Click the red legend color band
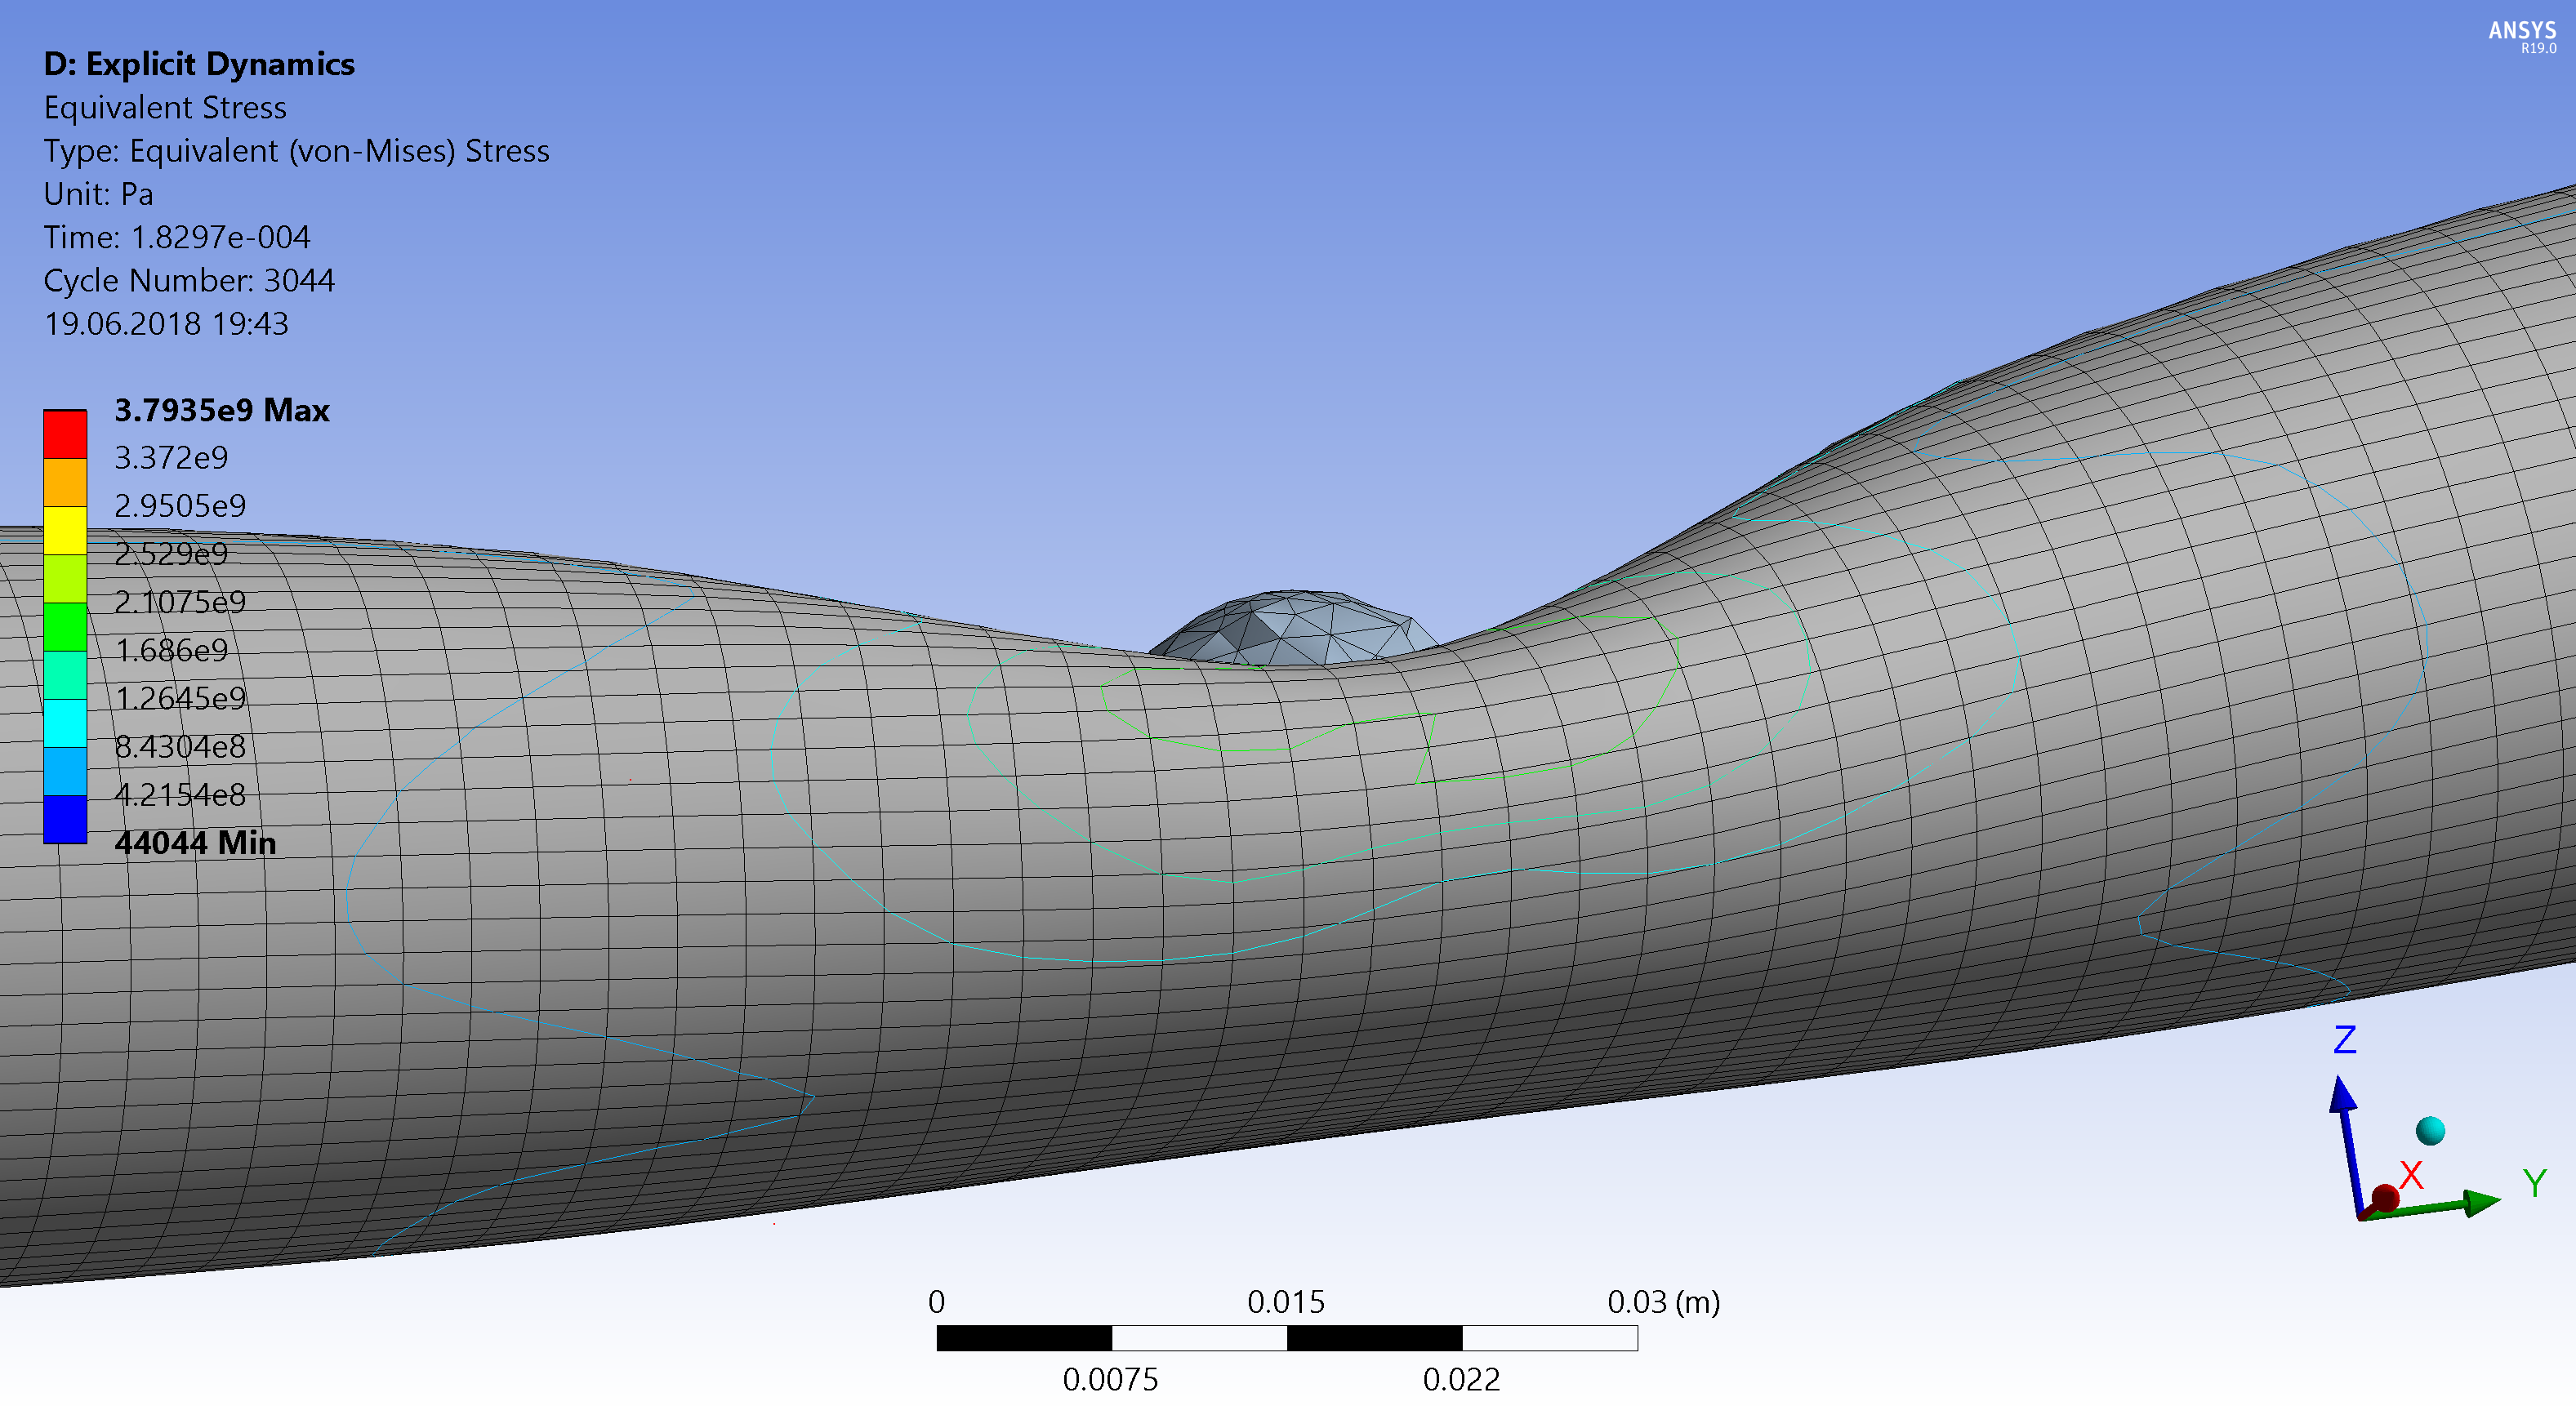 (x=65, y=435)
